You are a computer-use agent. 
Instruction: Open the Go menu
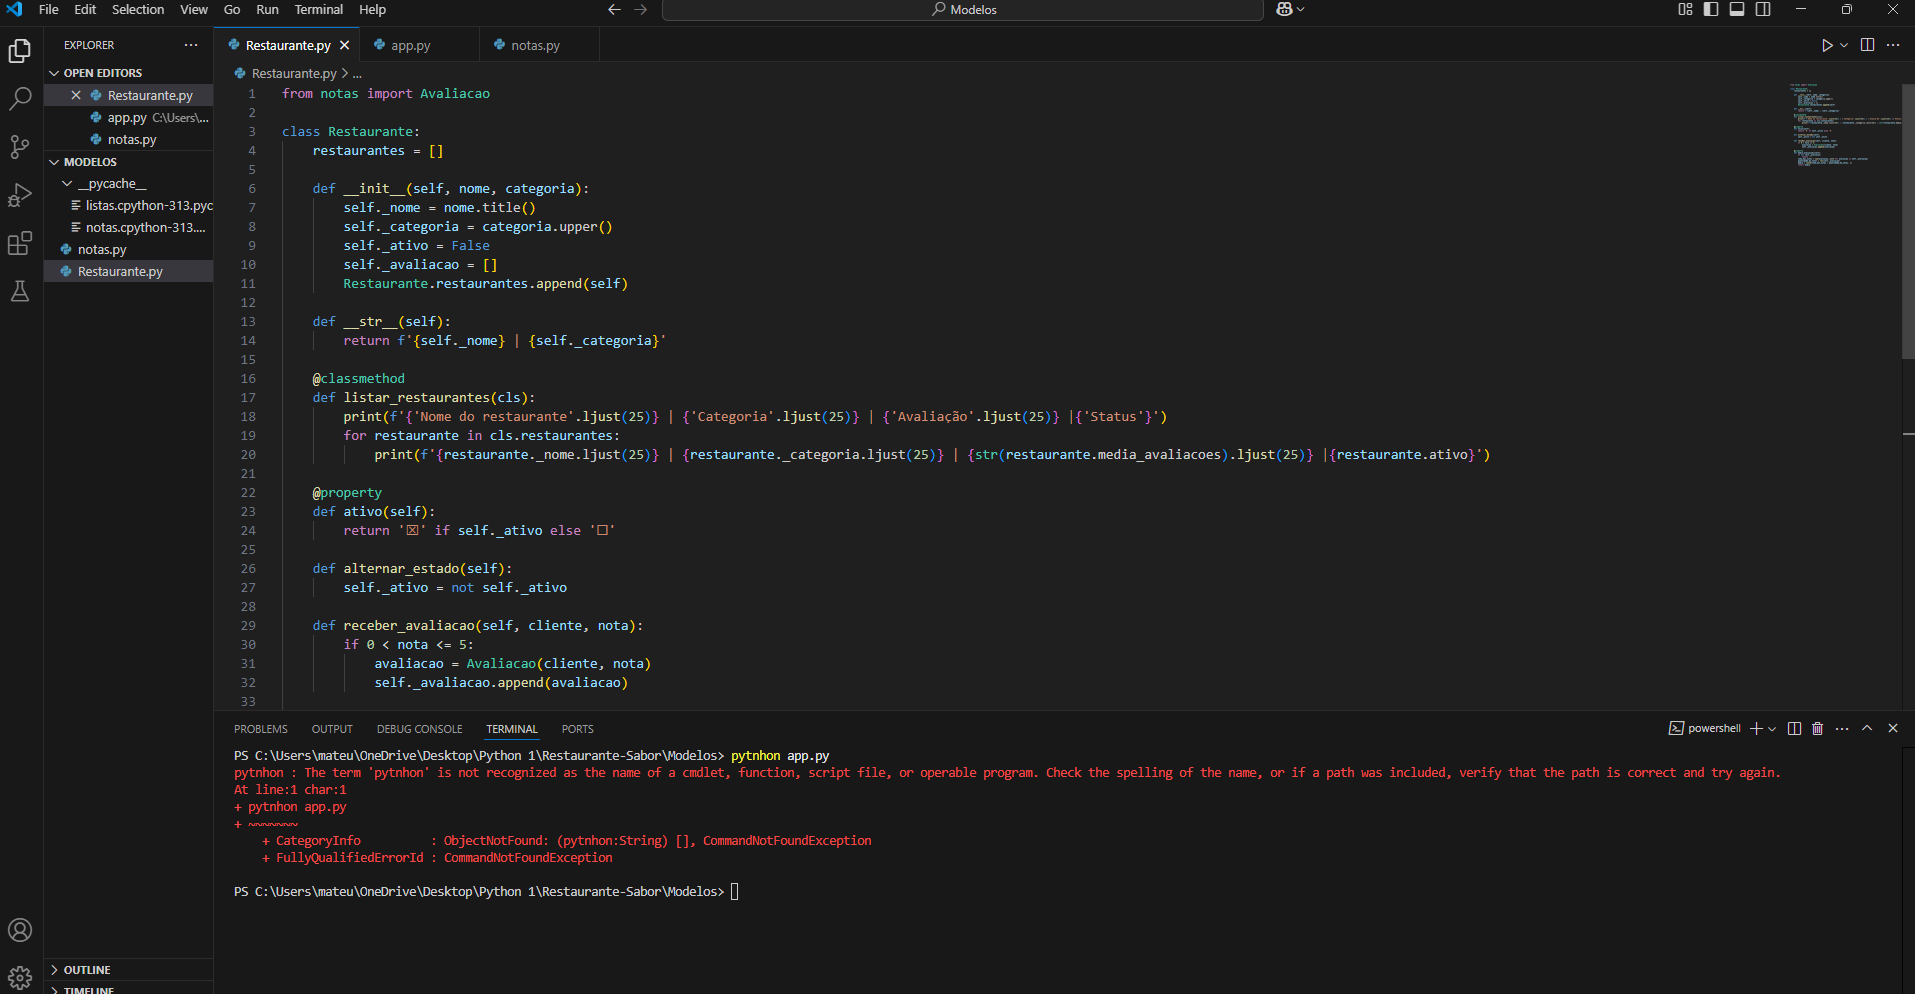[232, 10]
